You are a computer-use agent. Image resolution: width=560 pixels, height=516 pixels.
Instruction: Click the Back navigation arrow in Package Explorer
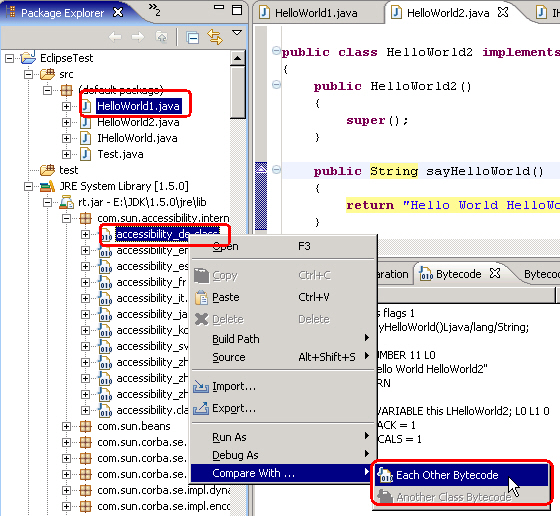click(x=115, y=37)
